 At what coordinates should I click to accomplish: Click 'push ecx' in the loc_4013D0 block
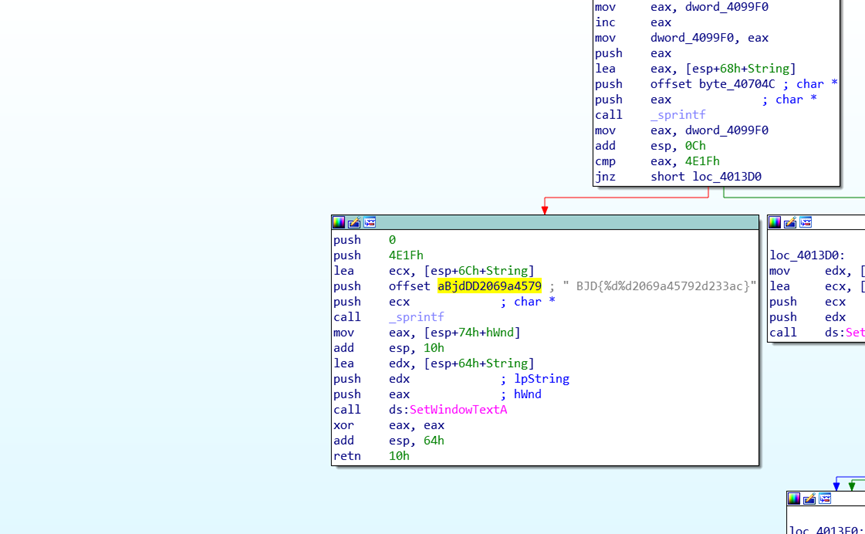808,302
